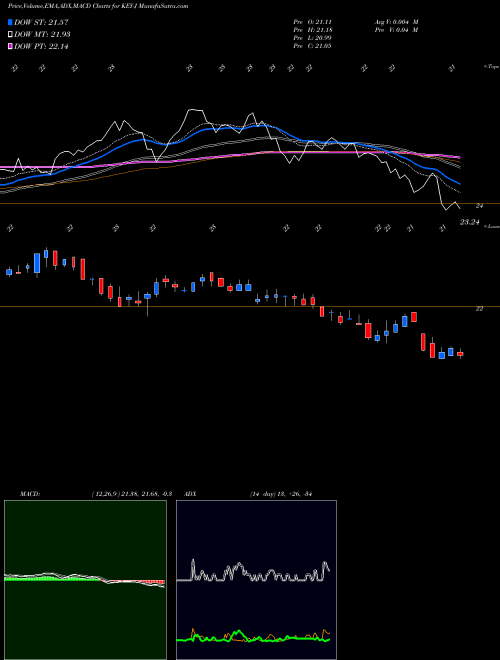Select the 'DOW ST: 21.57' legend text

point(41,22)
